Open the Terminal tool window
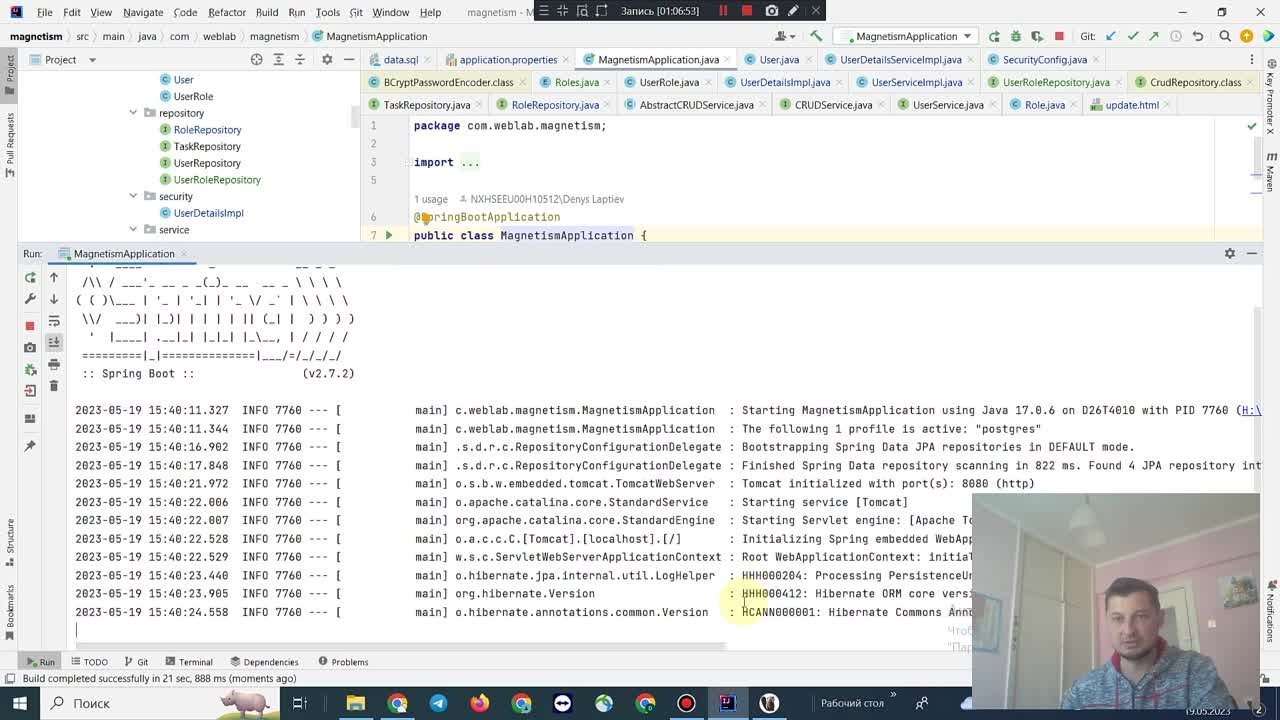This screenshot has width=1280, height=720. (x=188, y=662)
